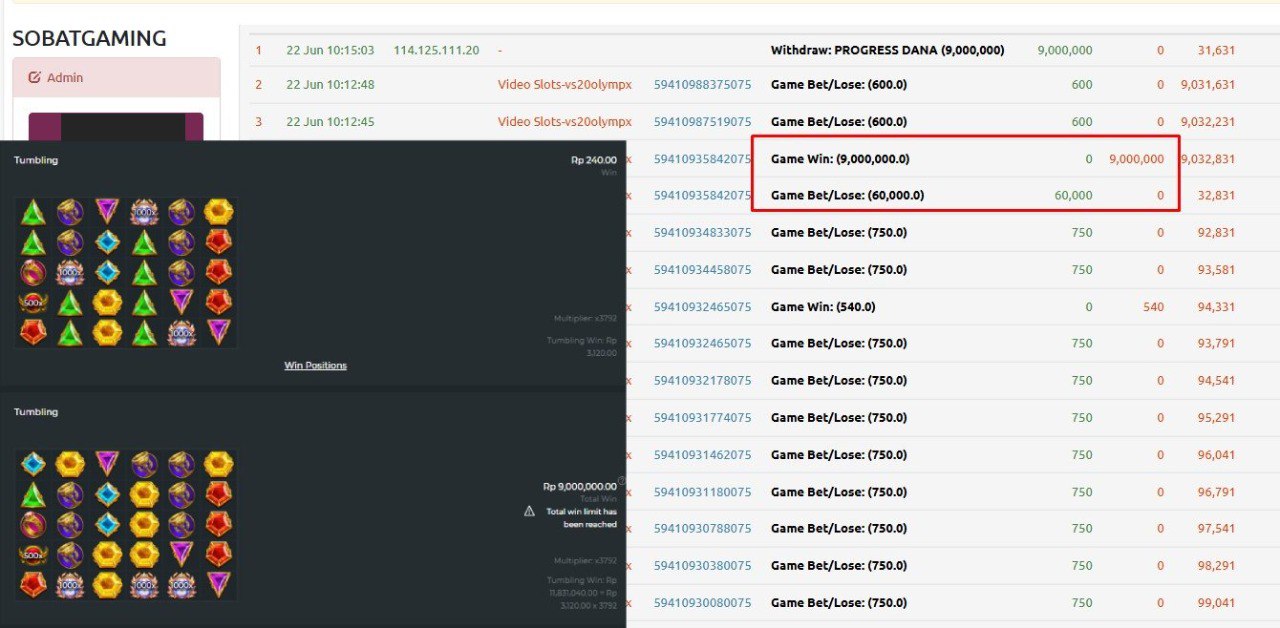Click Video Slots-vs20olympx in the 10:12:48 row
The image size is (1280, 628).
pyautogui.click(x=565, y=85)
